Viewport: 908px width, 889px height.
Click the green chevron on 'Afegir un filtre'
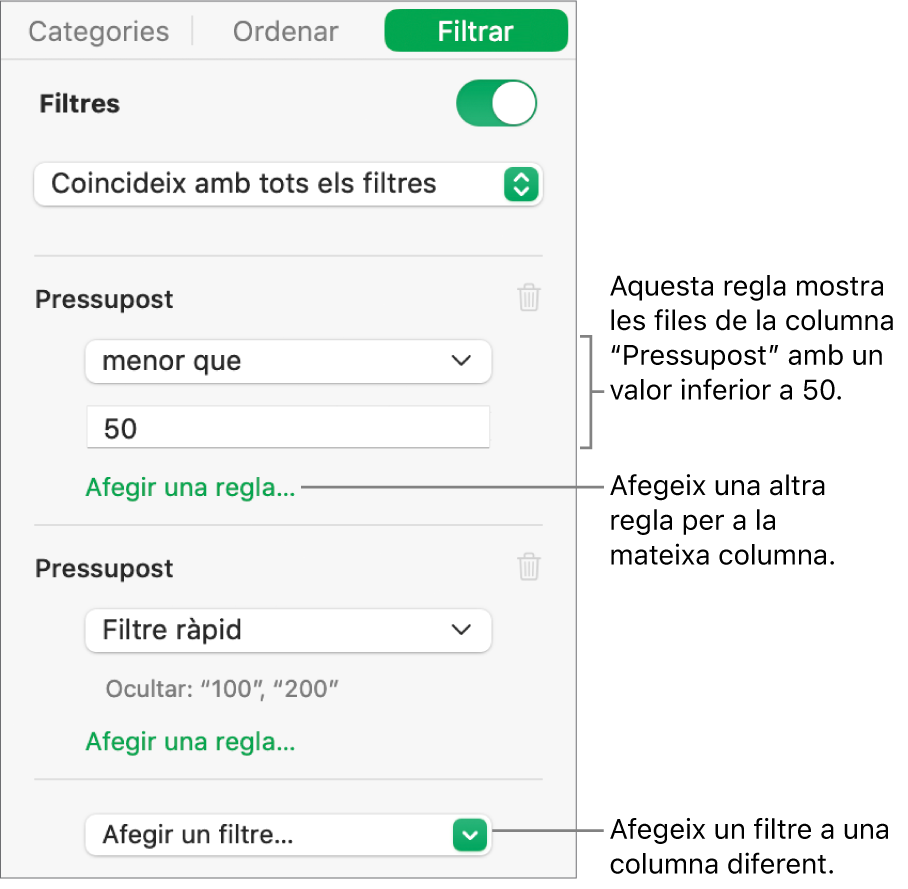click(x=470, y=835)
